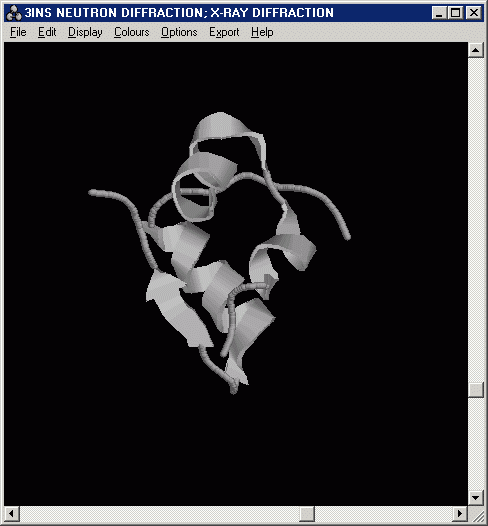Maximize the 3INS window

pos(455,13)
